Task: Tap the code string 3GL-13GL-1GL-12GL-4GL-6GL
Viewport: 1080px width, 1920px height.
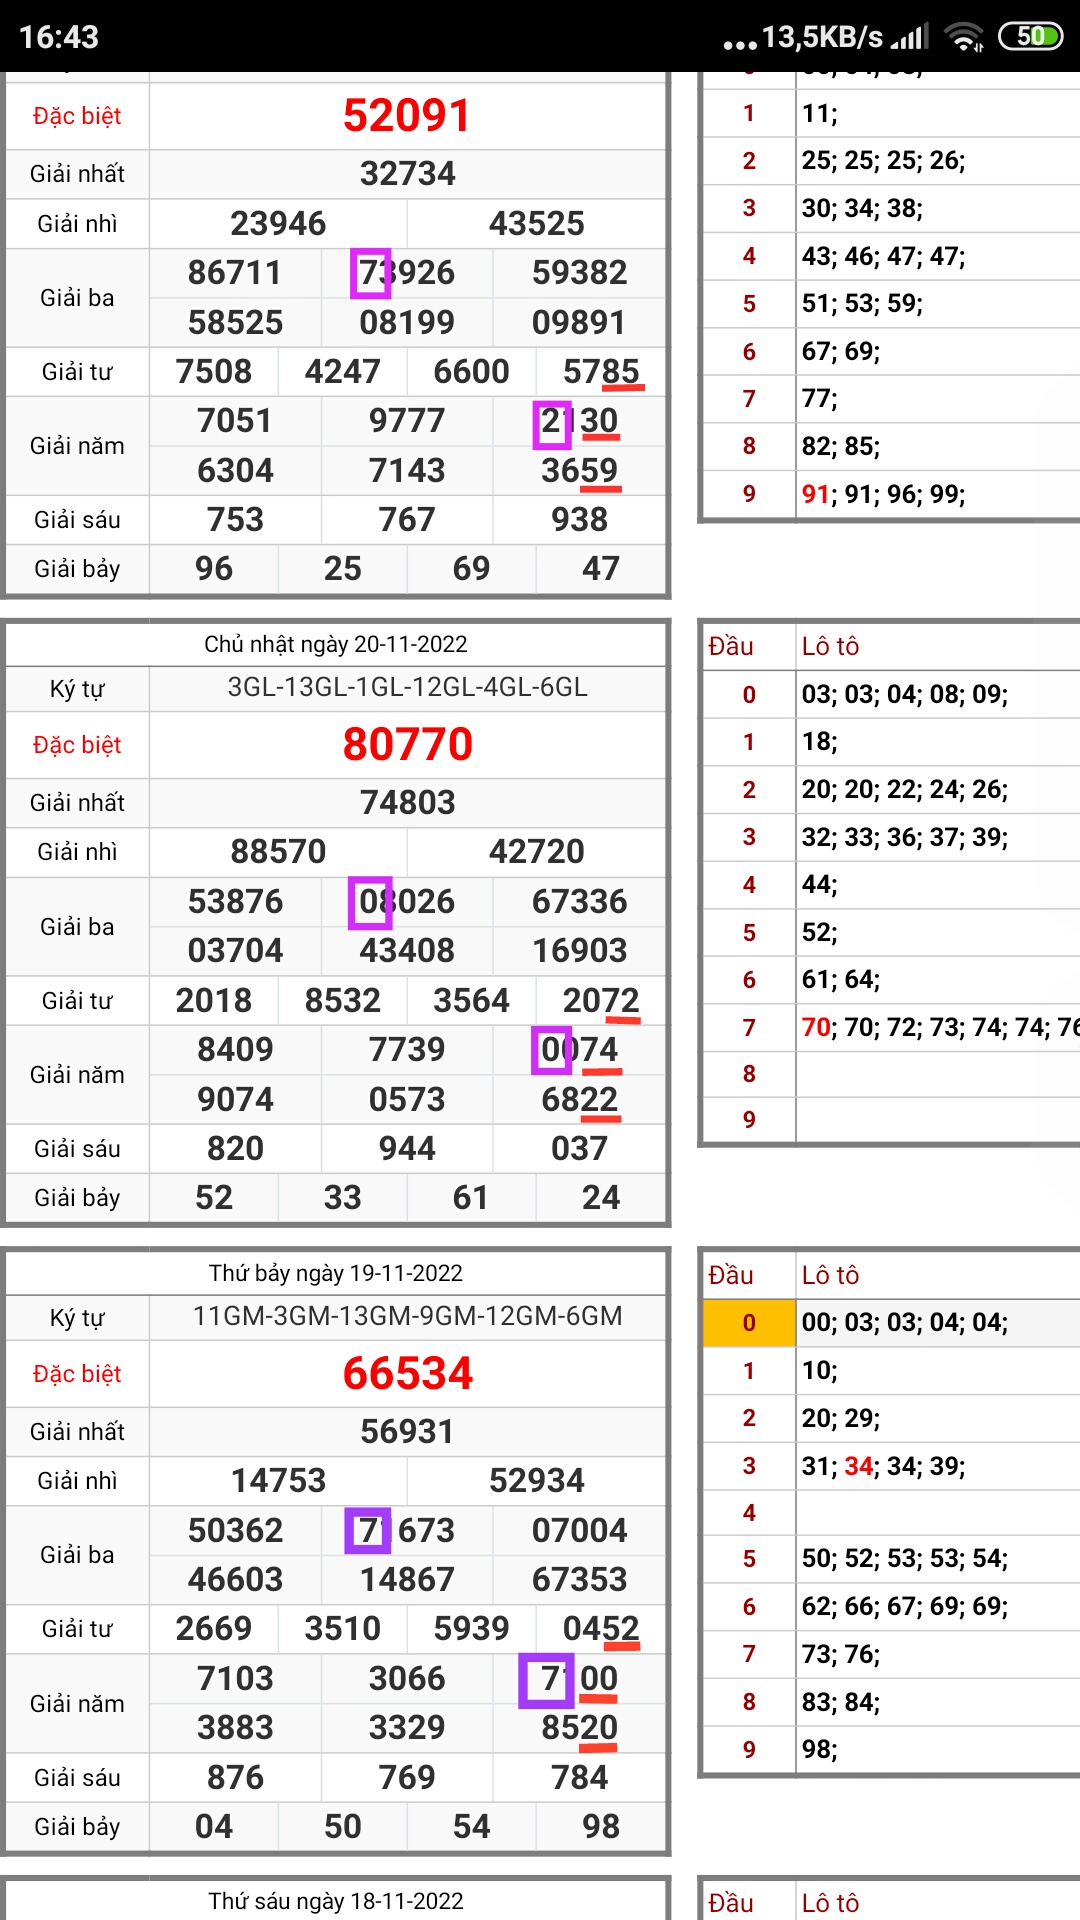Action: (407, 688)
